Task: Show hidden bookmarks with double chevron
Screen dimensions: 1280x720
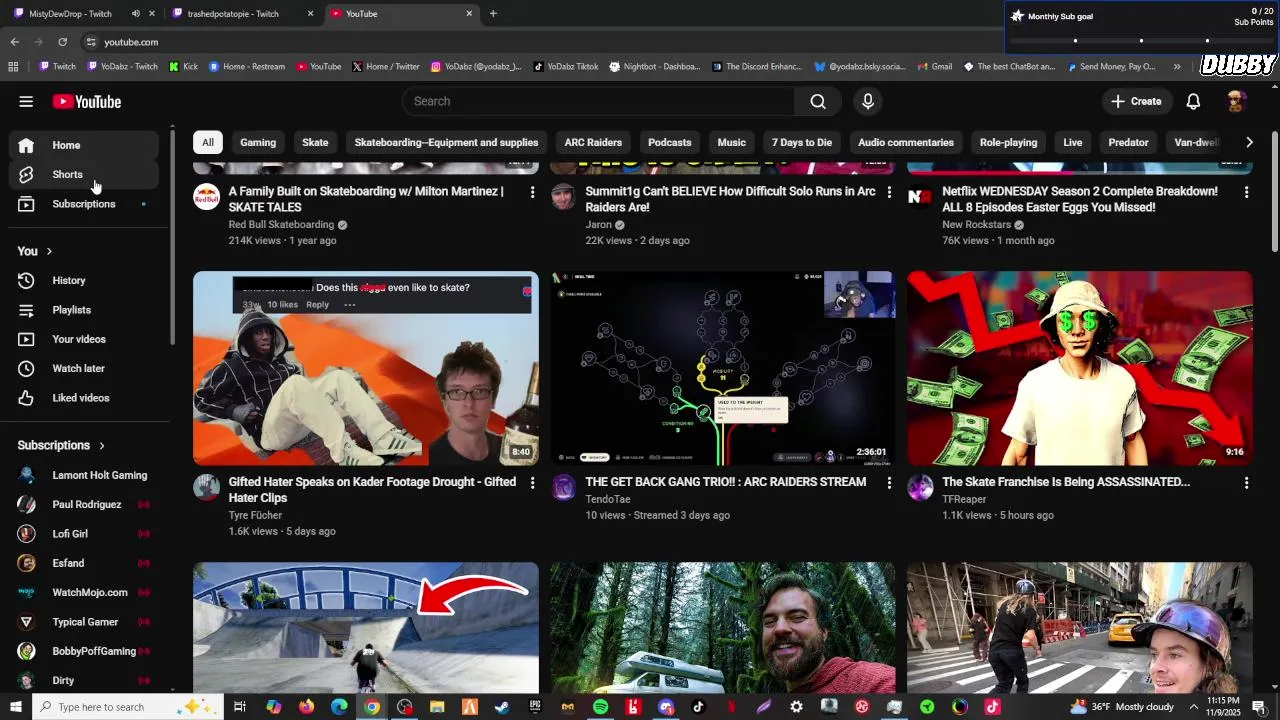Action: (1177, 67)
